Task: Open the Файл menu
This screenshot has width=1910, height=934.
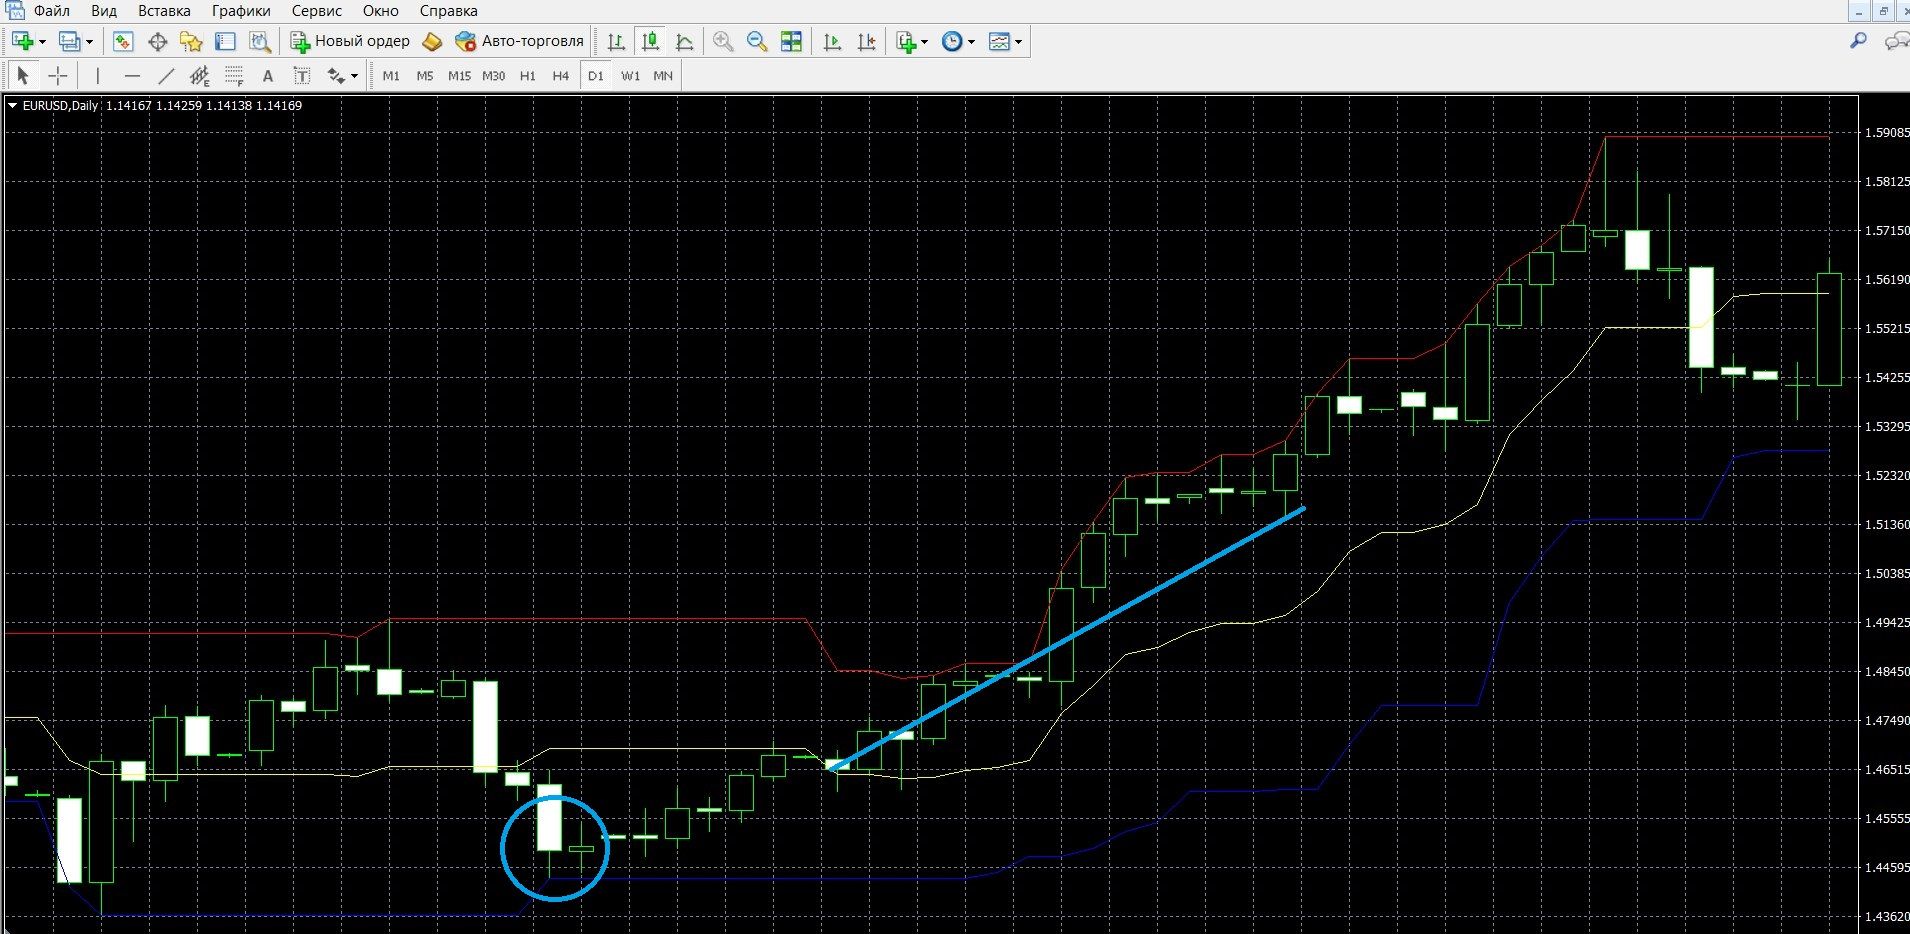Action: pos(51,11)
